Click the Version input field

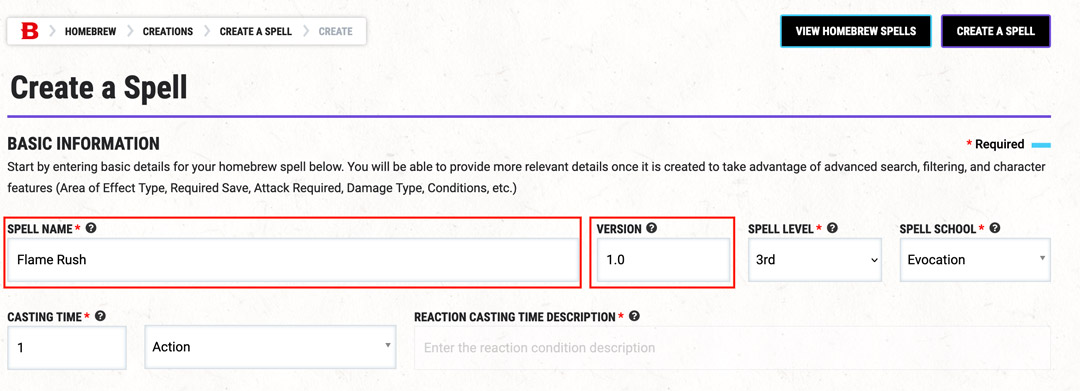coord(663,260)
